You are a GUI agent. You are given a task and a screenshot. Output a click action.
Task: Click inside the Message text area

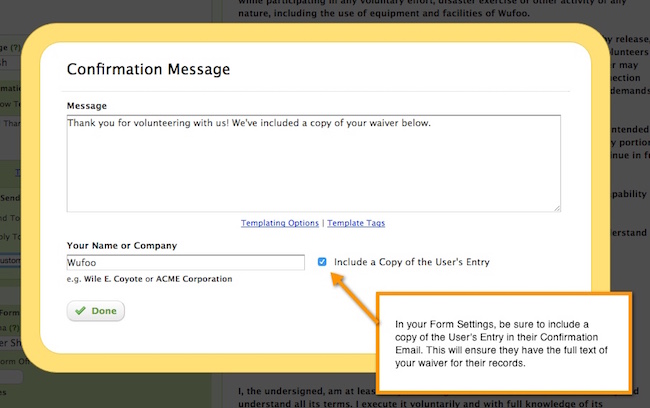point(314,163)
